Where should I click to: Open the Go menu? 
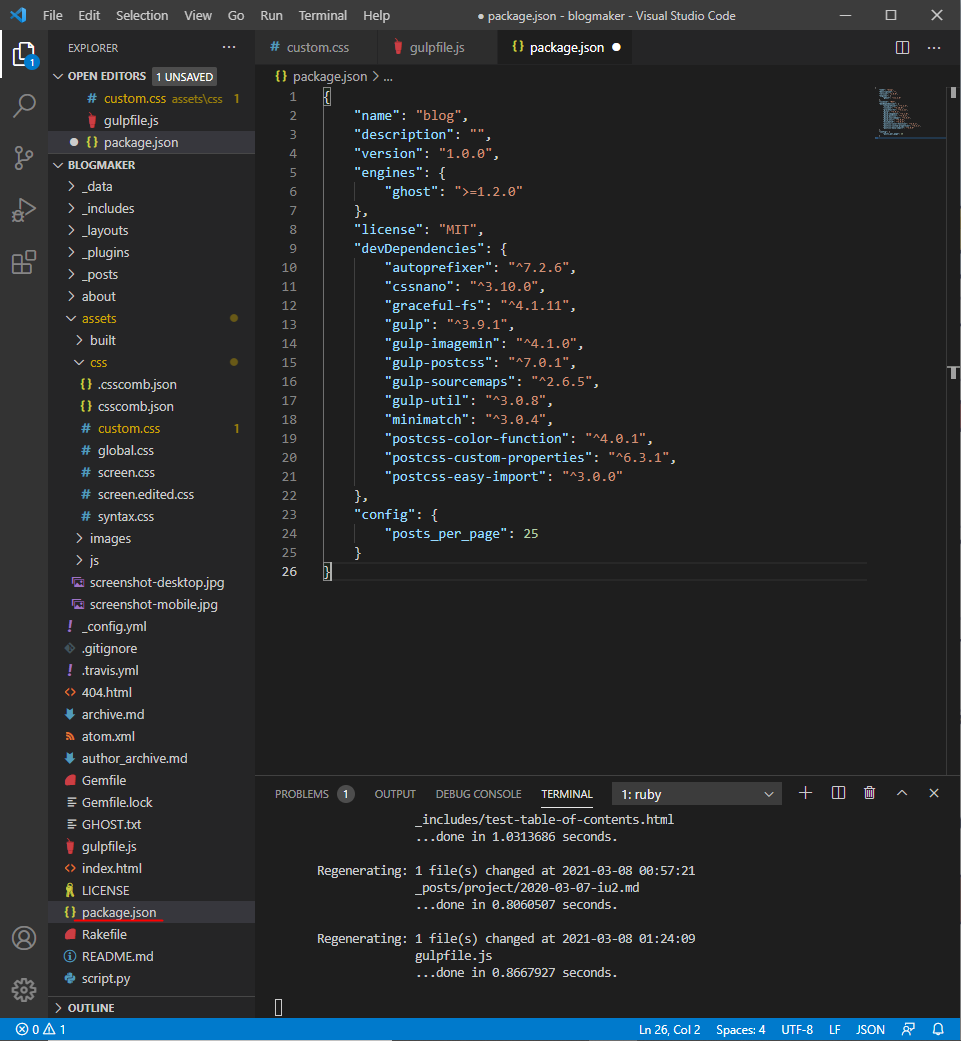[x=236, y=15]
